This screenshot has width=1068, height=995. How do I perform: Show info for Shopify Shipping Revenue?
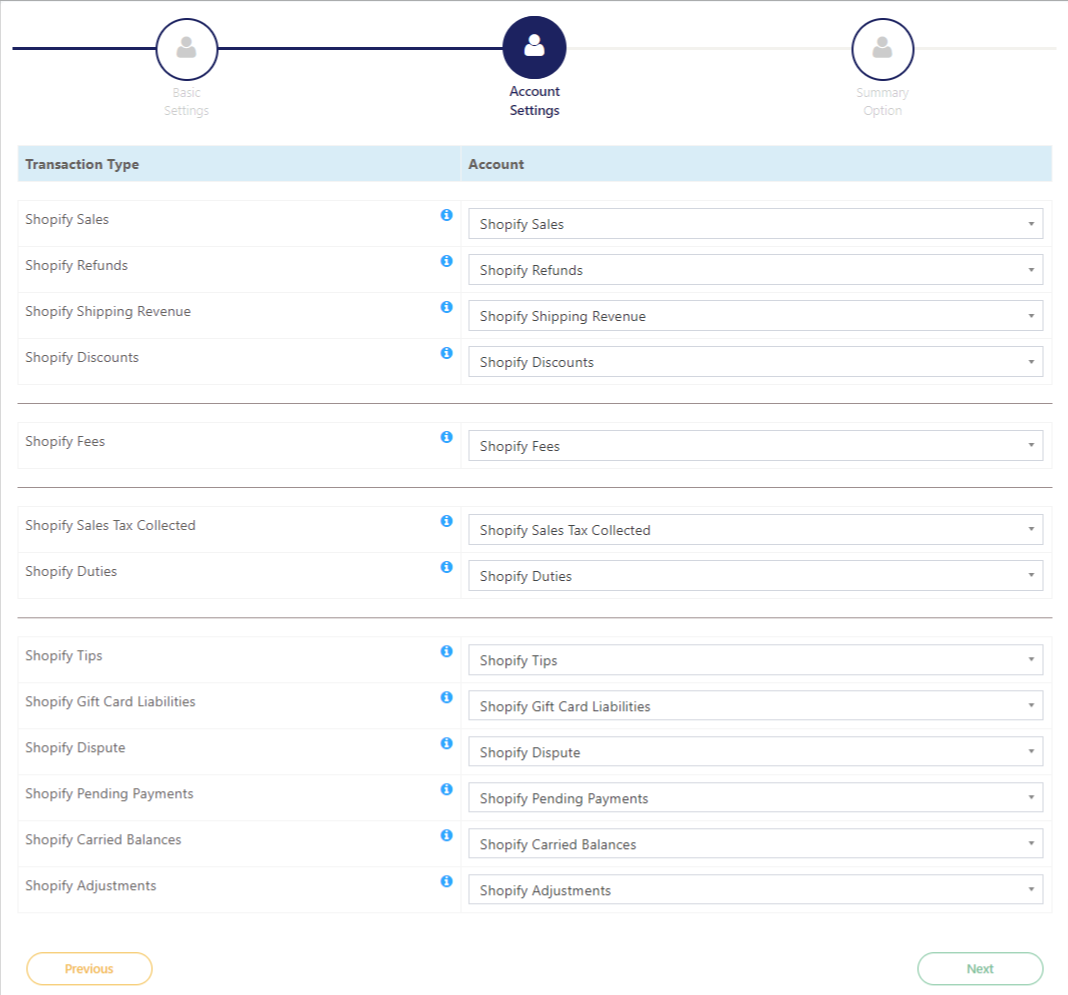pos(446,307)
